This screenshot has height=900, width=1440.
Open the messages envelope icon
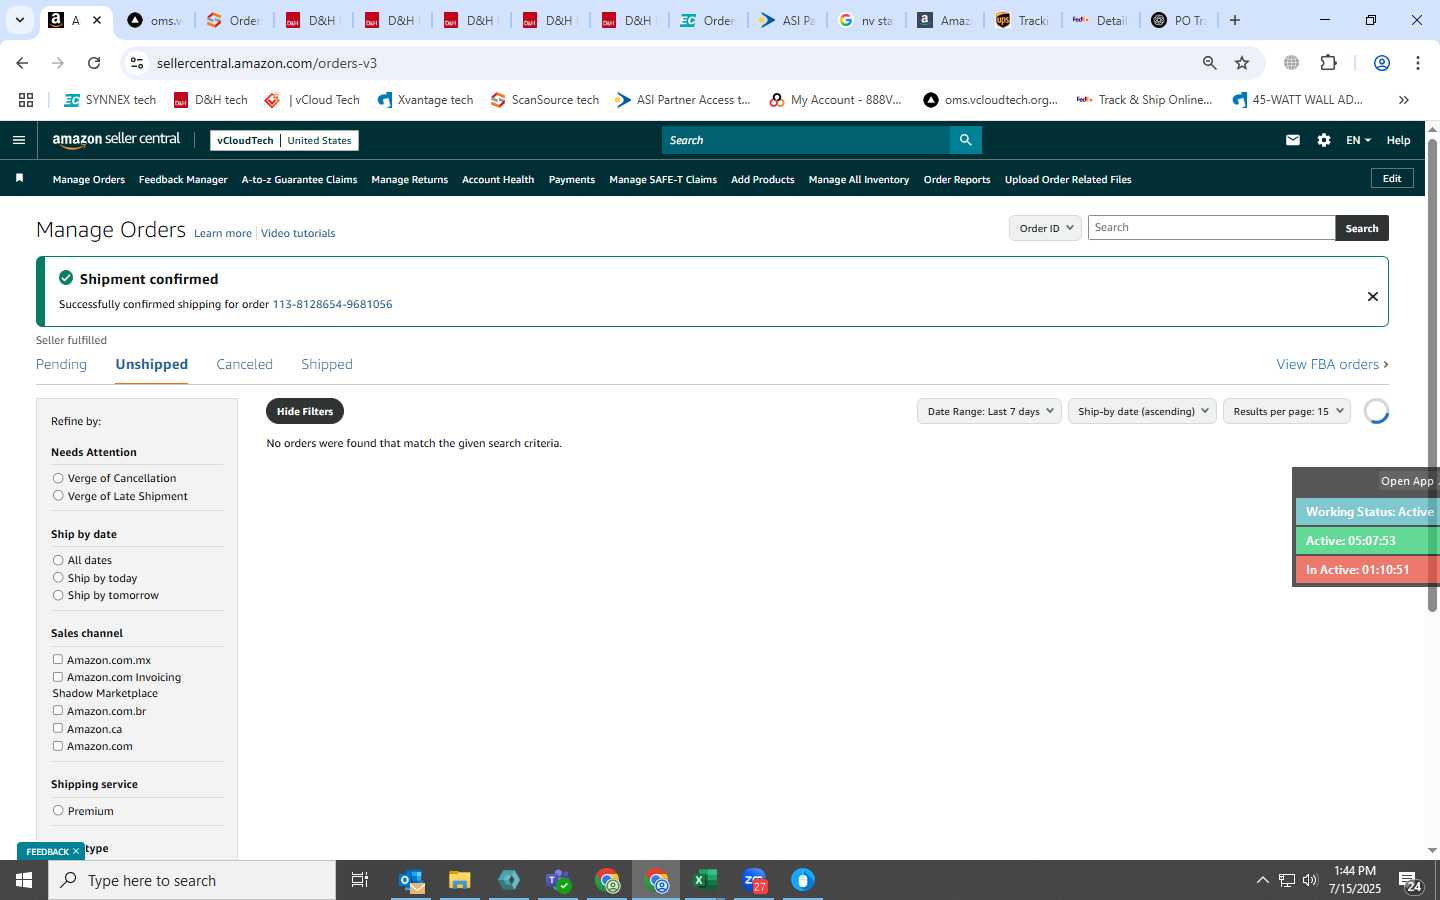tap(1293, 140)
